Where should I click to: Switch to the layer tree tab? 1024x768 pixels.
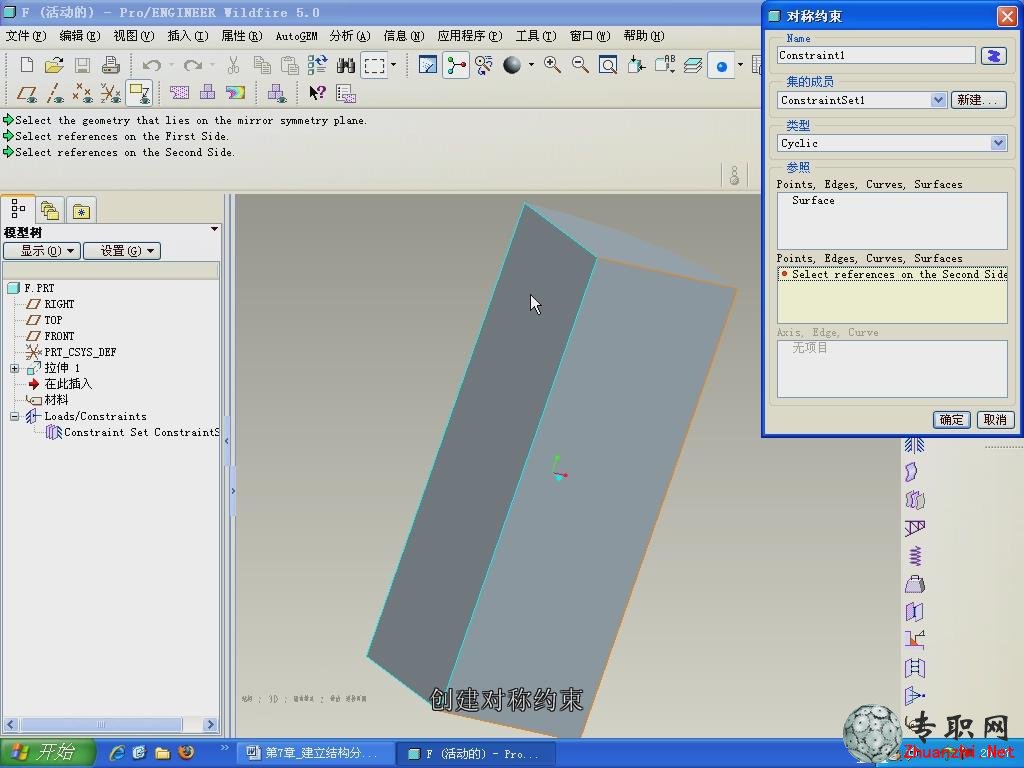click(50, 210)
